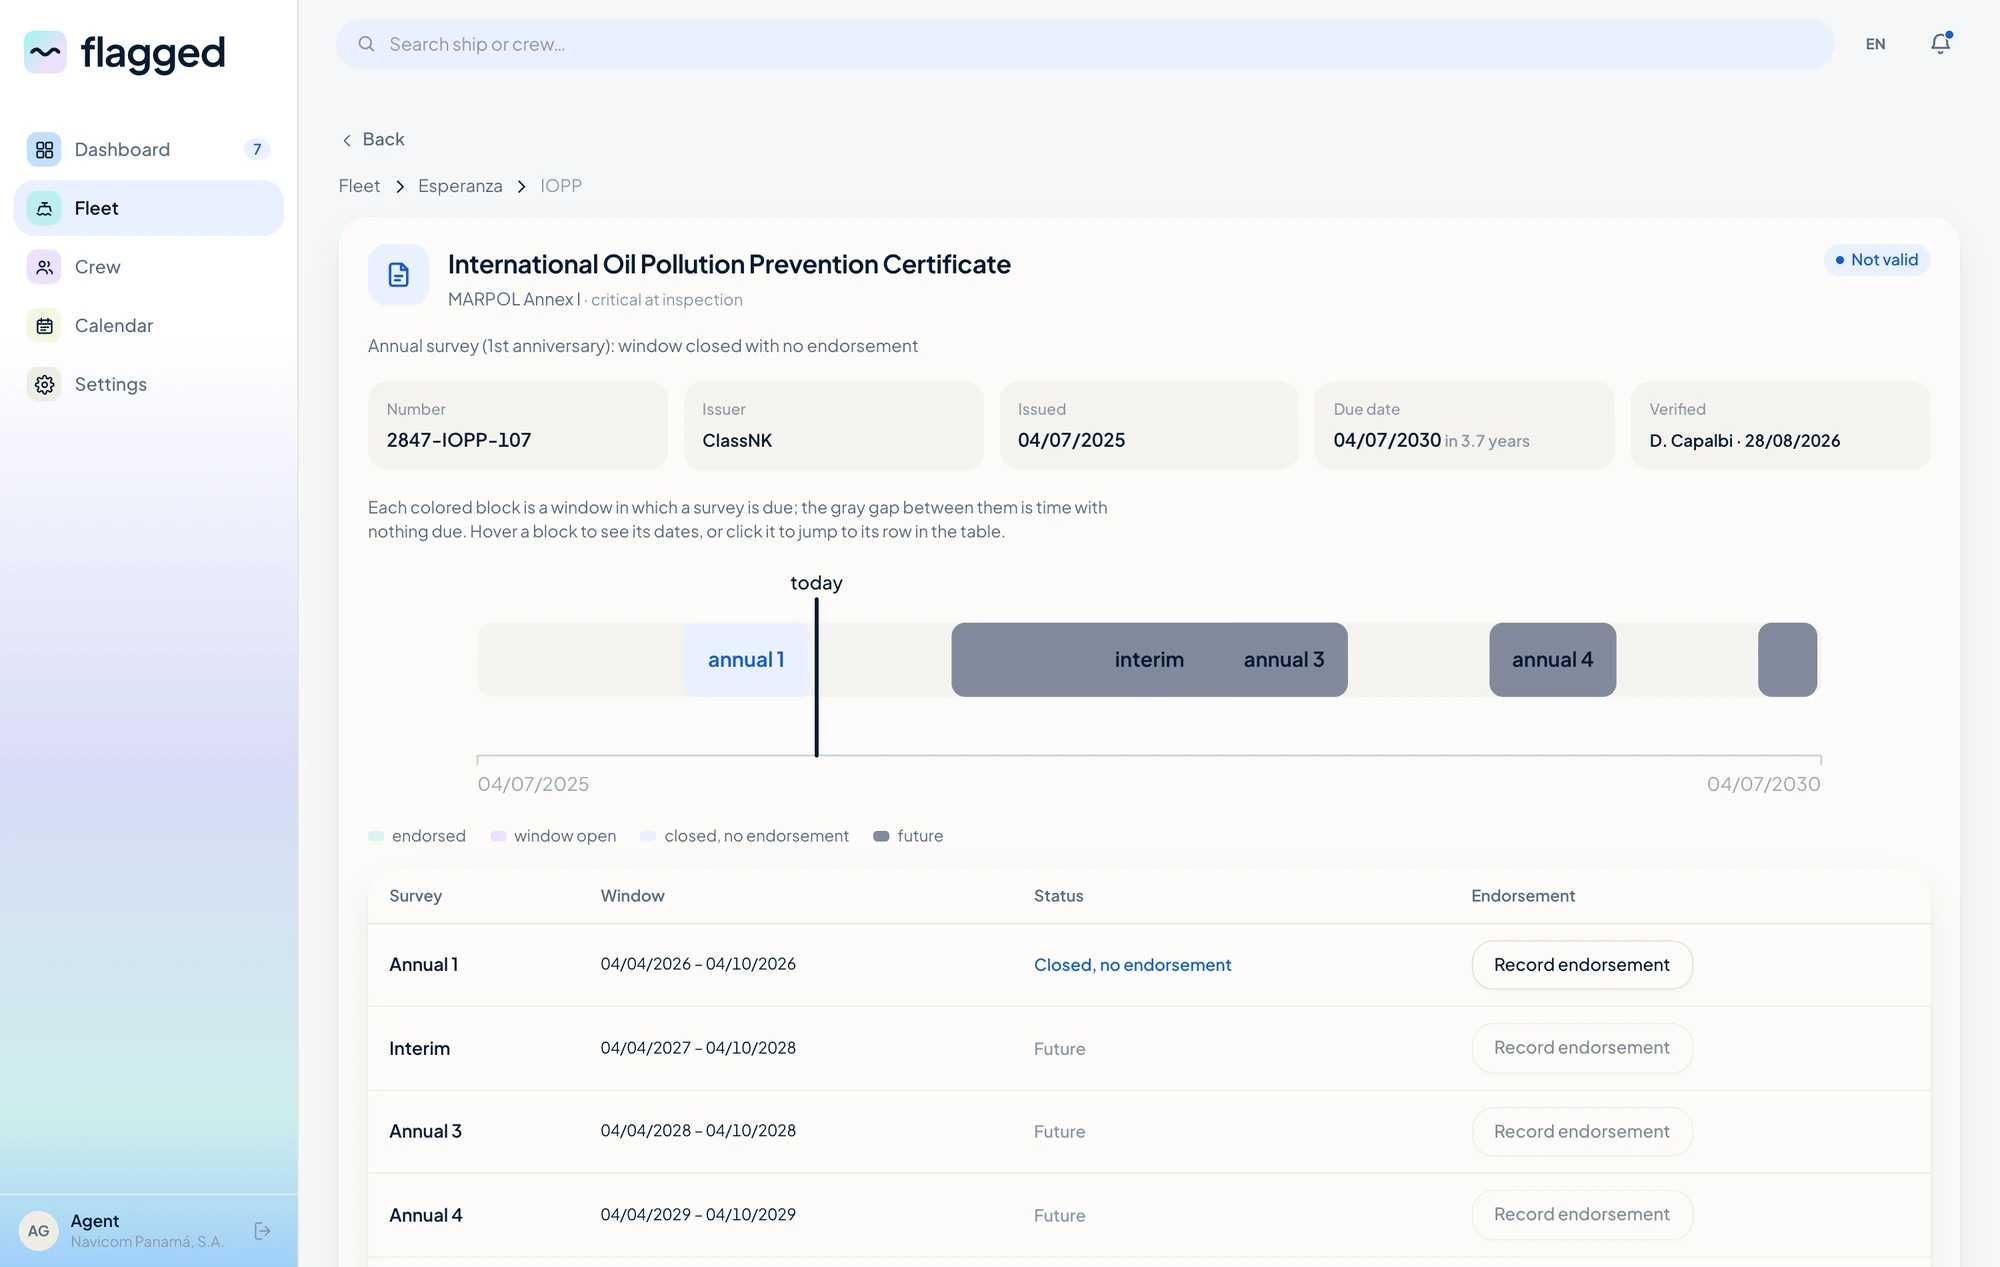
Task: Click the endorsed legend swatch
Action: pos(376,836)
